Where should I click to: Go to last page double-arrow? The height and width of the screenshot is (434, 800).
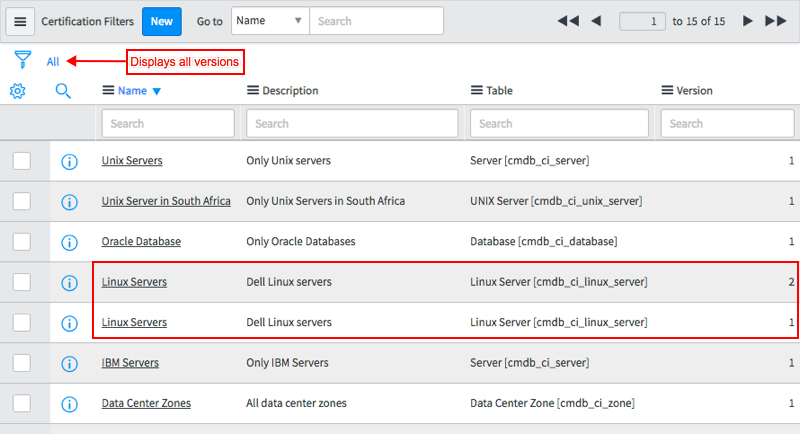(776, 21)
